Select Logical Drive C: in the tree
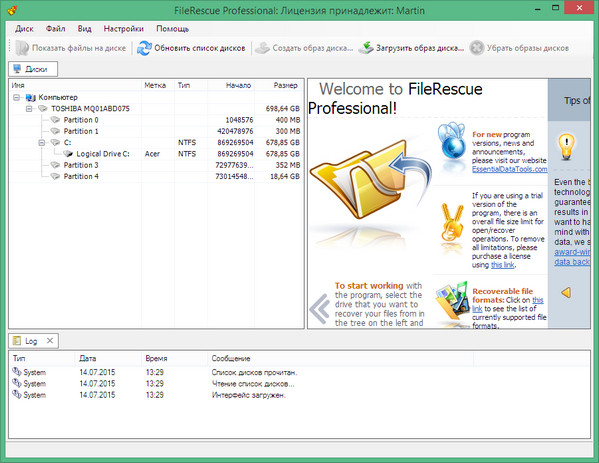The image size is (599, 463). pyautogui.click(x=103, y=154)
